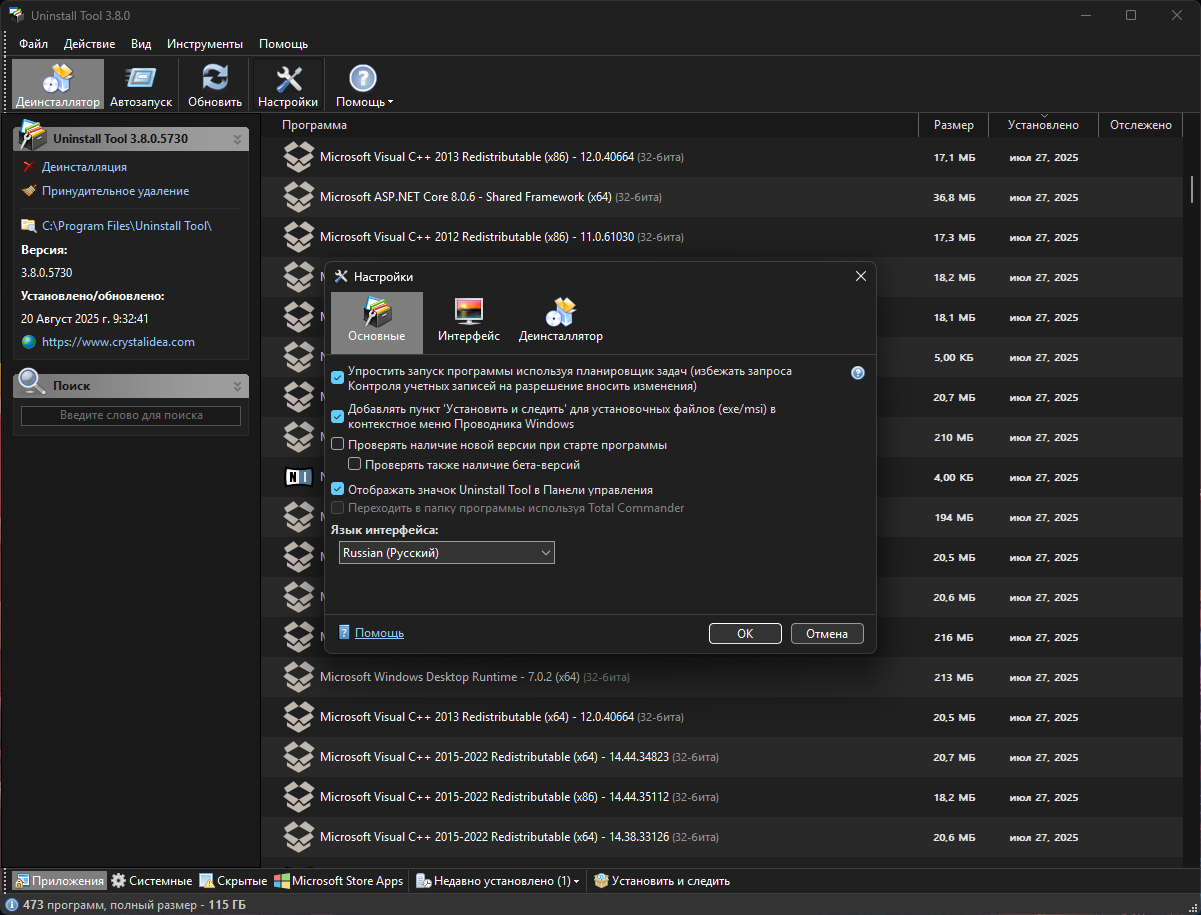The height and width of the screenshot is (915, 1201).
Task: Click the Помощь question mark toolbar icon
Action: click(362, 78)
